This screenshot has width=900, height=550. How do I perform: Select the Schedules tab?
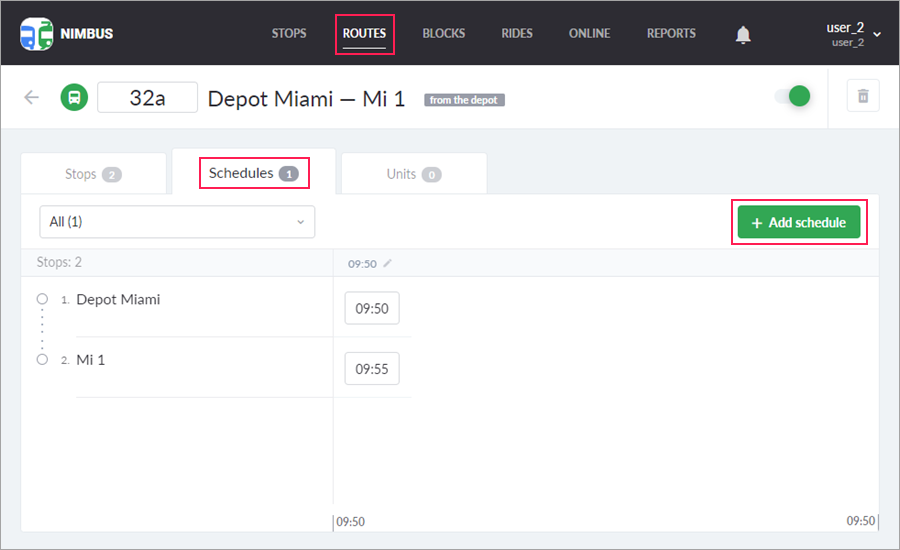click(254, 173)
